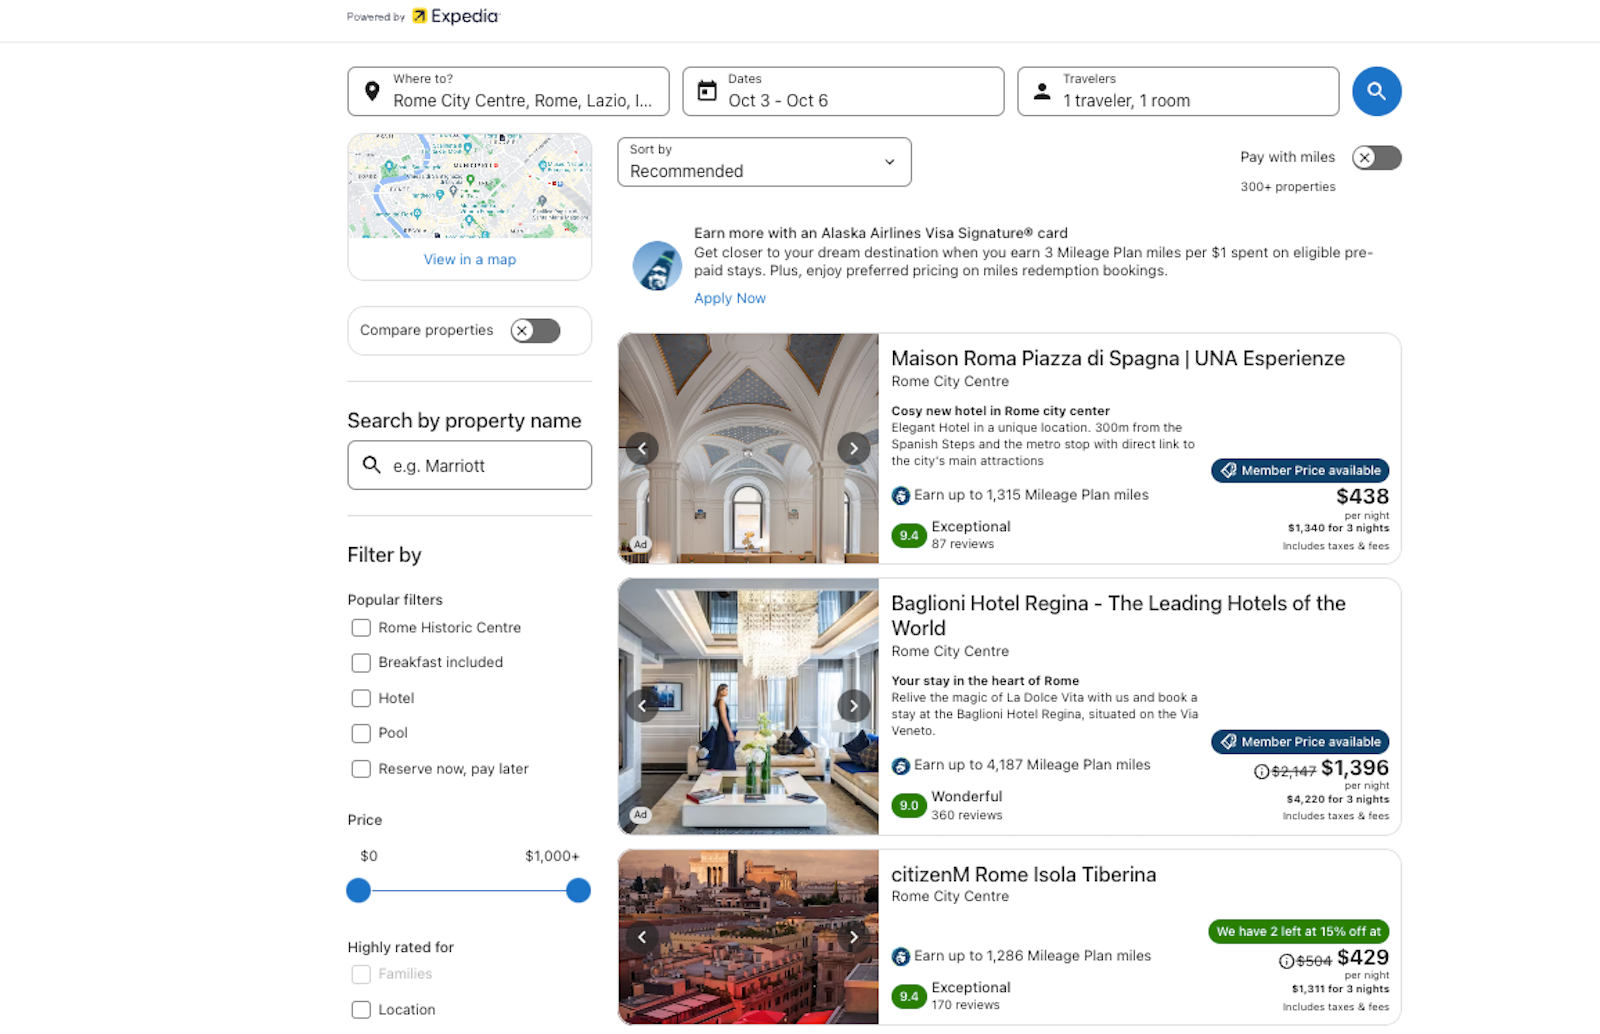Click previous photo arrow on Maison Roma image
Screen dimensions: 1600x1034
[x=642, y=448]
